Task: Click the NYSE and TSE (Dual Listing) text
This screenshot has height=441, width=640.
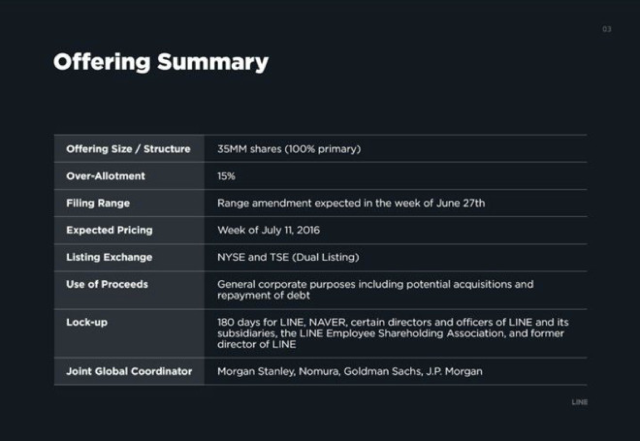Action: click(x=288, y=257)
